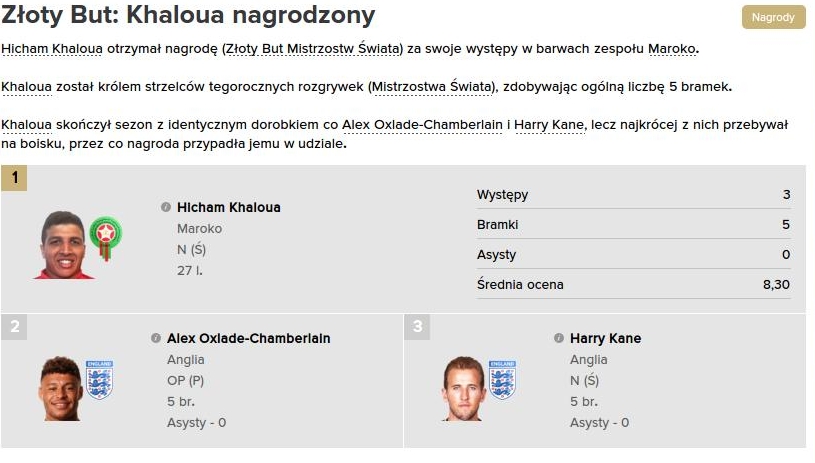The height and width of the screenshot is (463, 815).
Task: Click the gold rank 1 badge
Action: coord(15,179)
